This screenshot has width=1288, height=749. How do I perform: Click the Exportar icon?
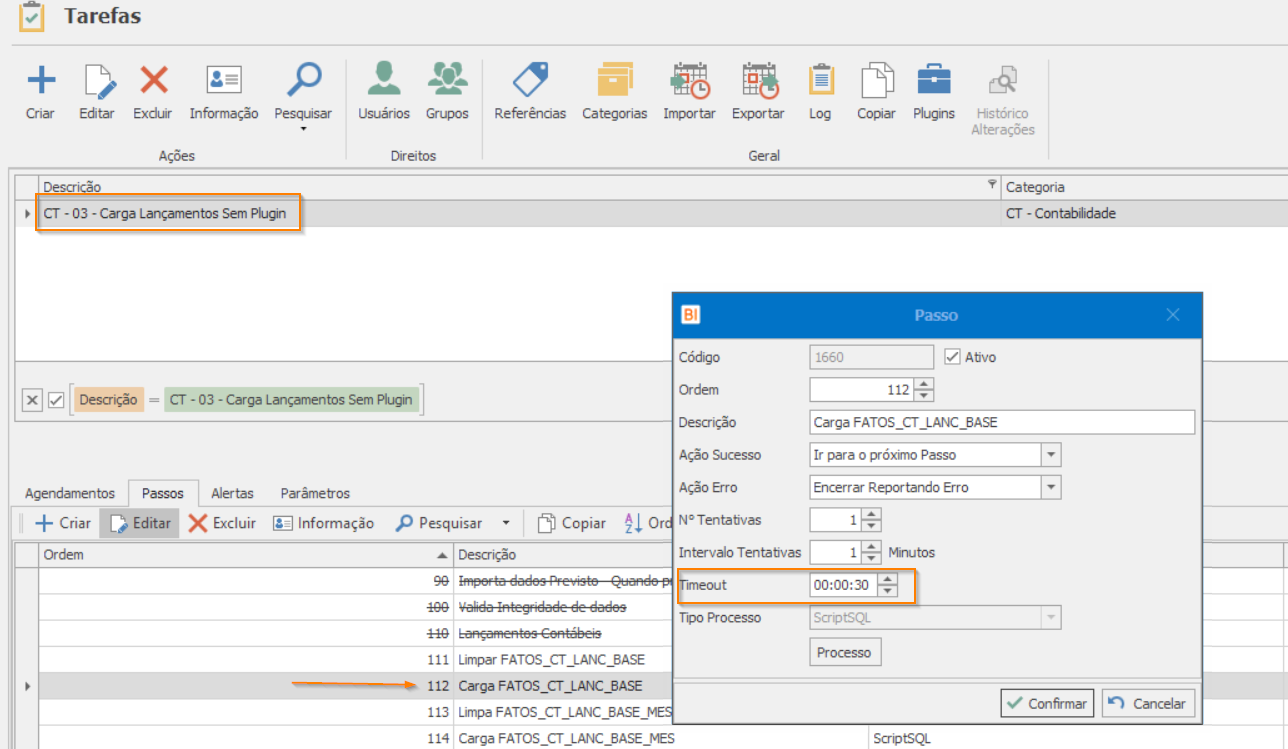pyautogui.click(x=758, y=80)
